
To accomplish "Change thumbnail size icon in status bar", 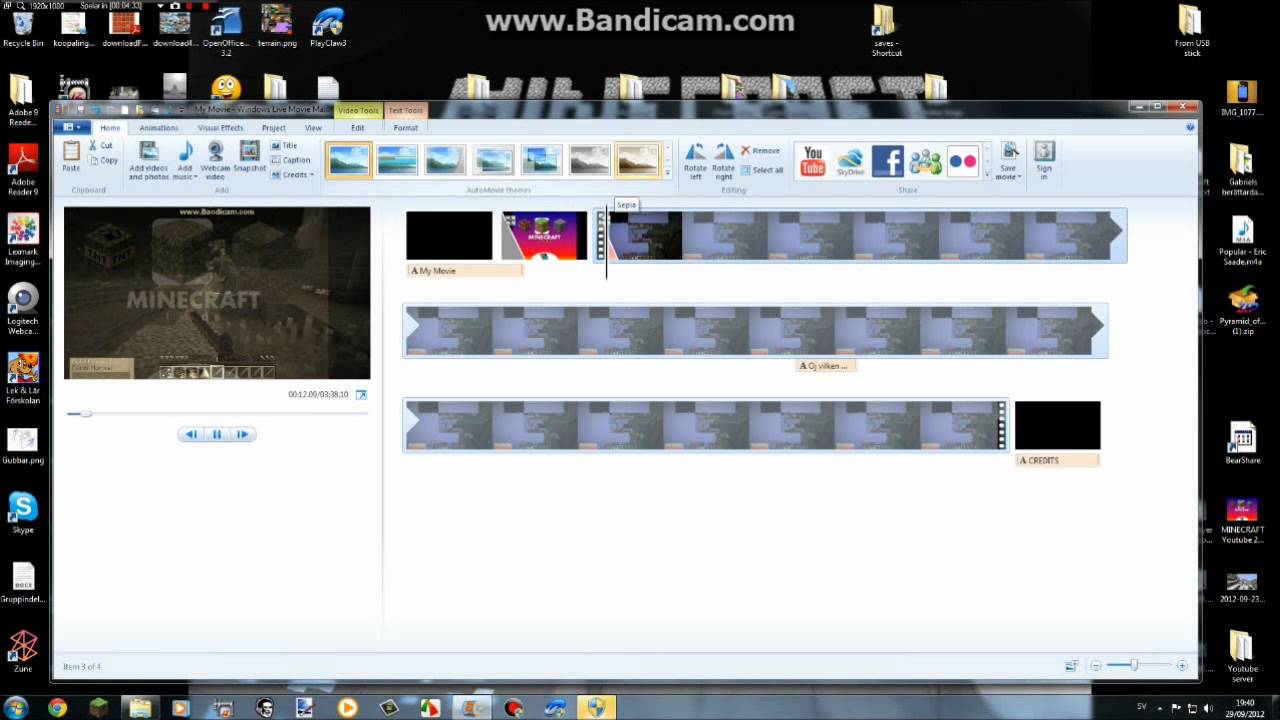I will 1071,666.
